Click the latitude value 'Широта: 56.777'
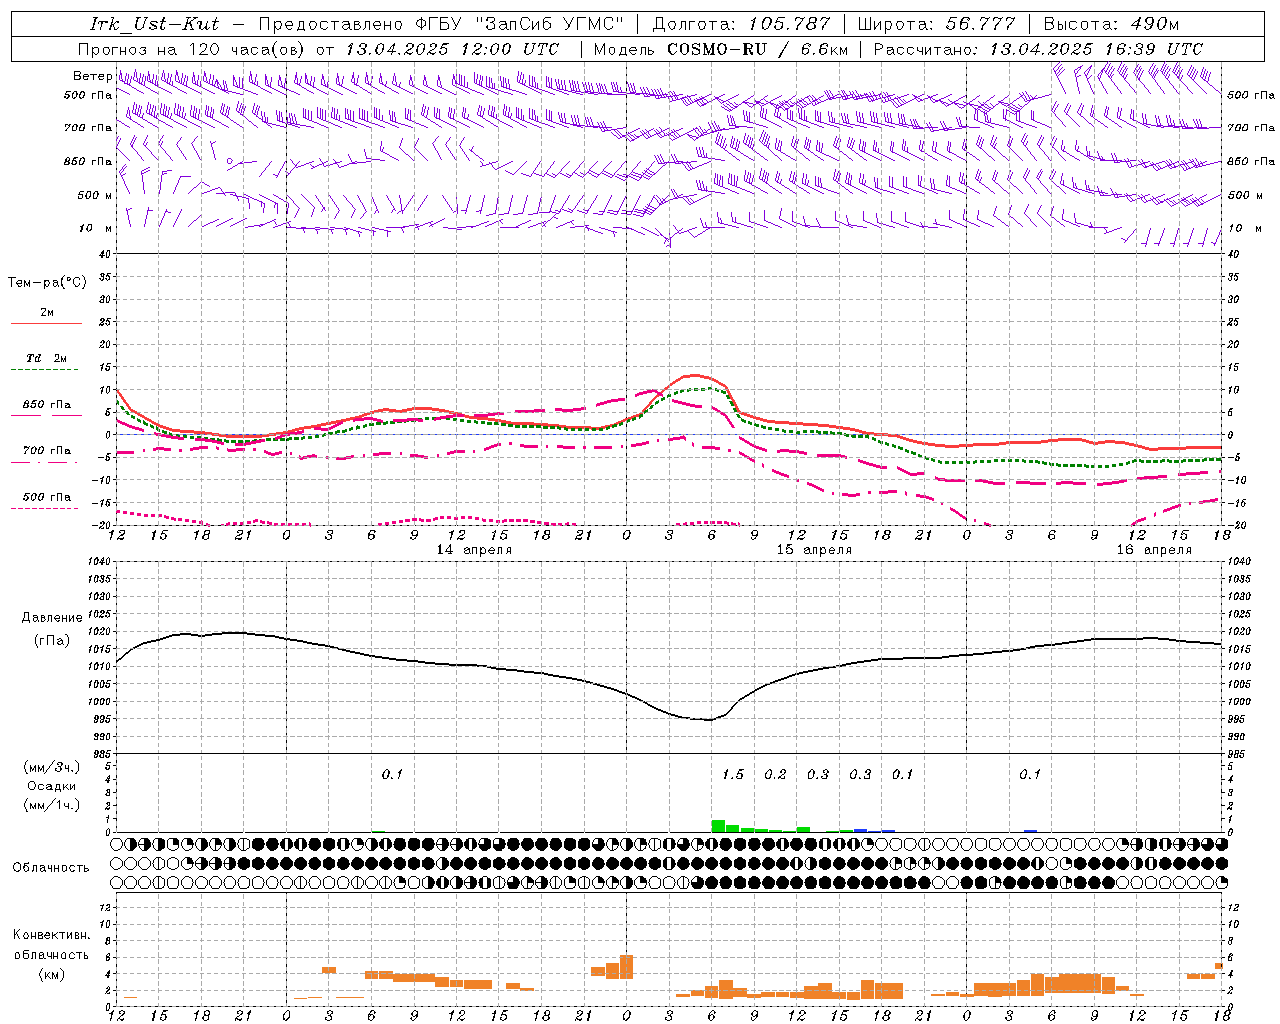The image size is (1280, 1024). point(936,23)
